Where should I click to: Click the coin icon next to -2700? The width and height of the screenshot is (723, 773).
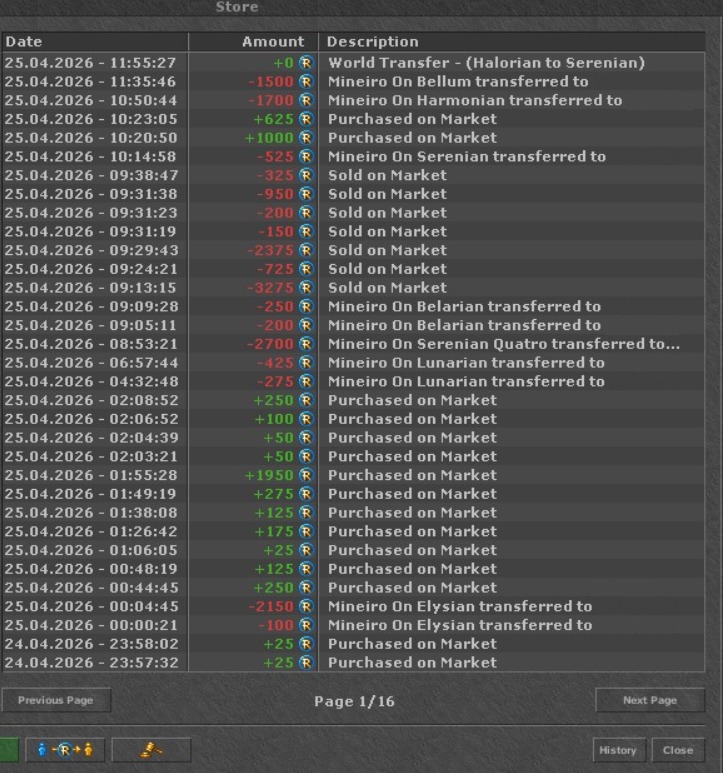coord(306,344)
